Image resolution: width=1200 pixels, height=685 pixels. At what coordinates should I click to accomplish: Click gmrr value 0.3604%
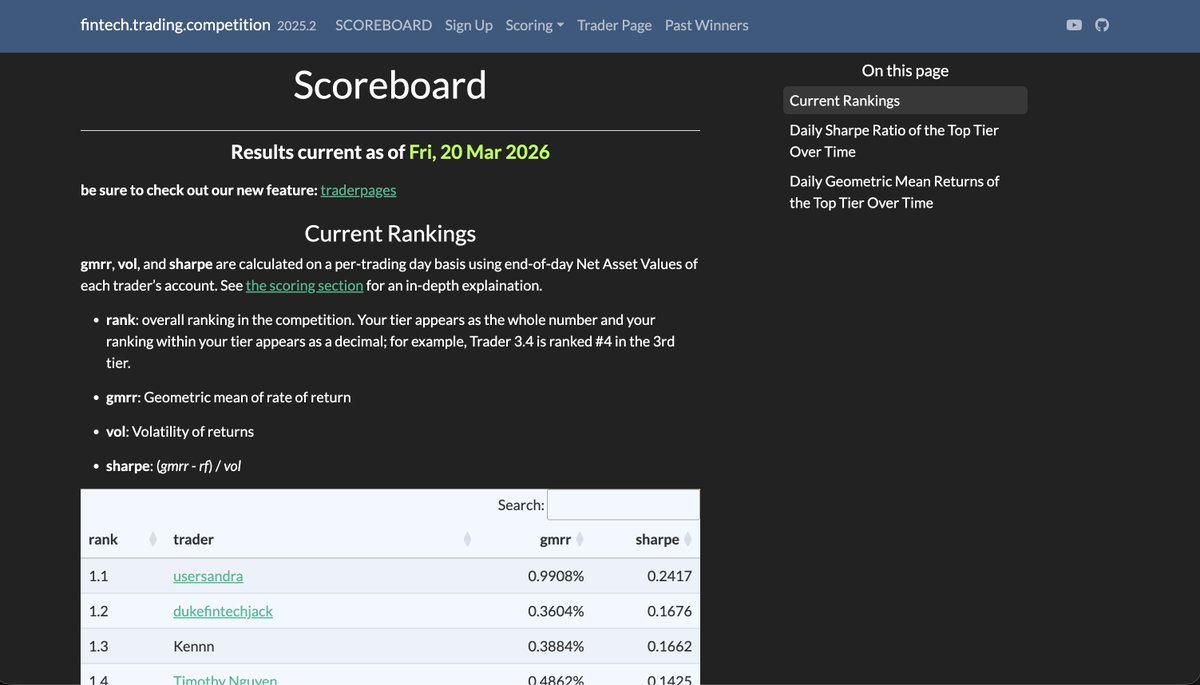click(556, 611)
